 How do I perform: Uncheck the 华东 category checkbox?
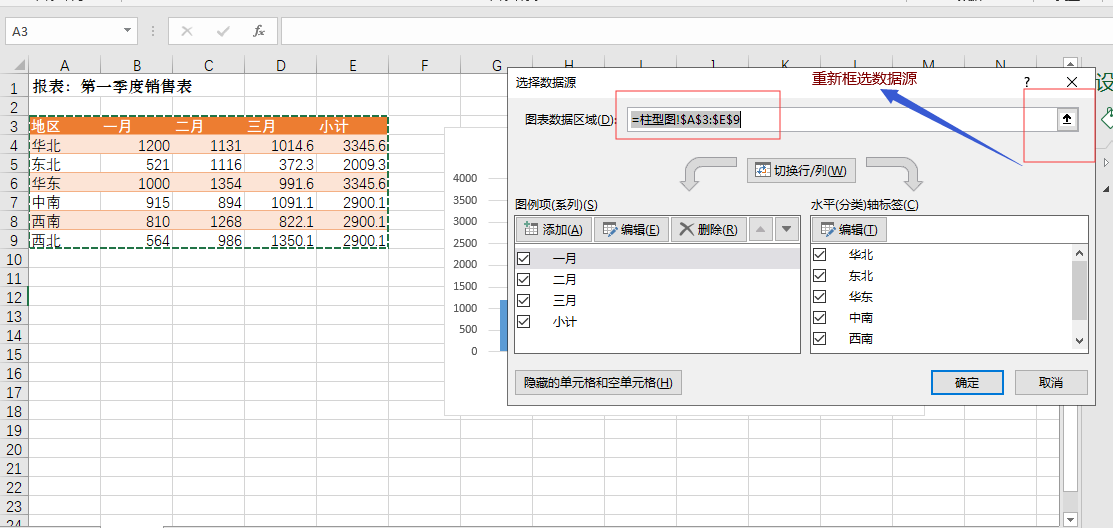[x=819, y=297]
